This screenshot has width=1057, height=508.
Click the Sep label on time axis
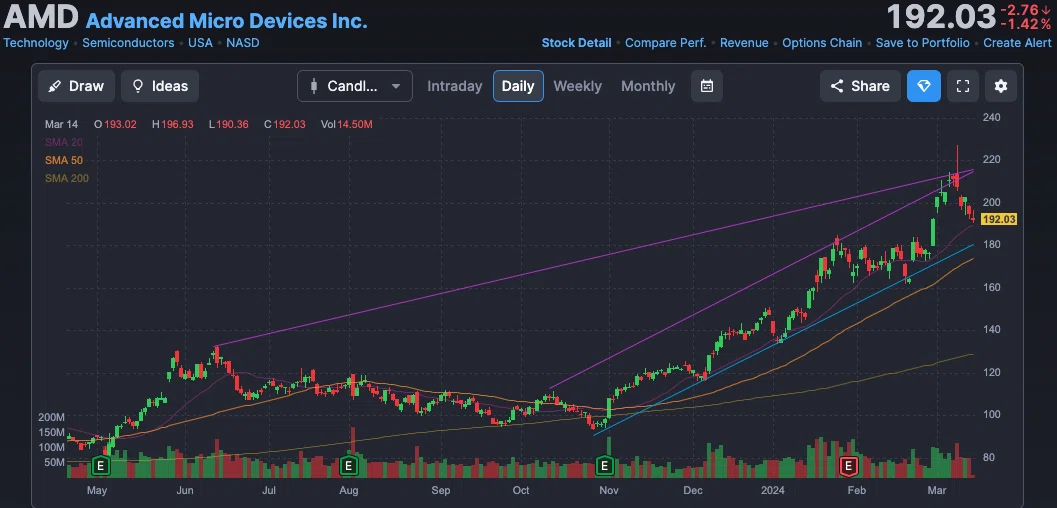[x=440, y=490]
